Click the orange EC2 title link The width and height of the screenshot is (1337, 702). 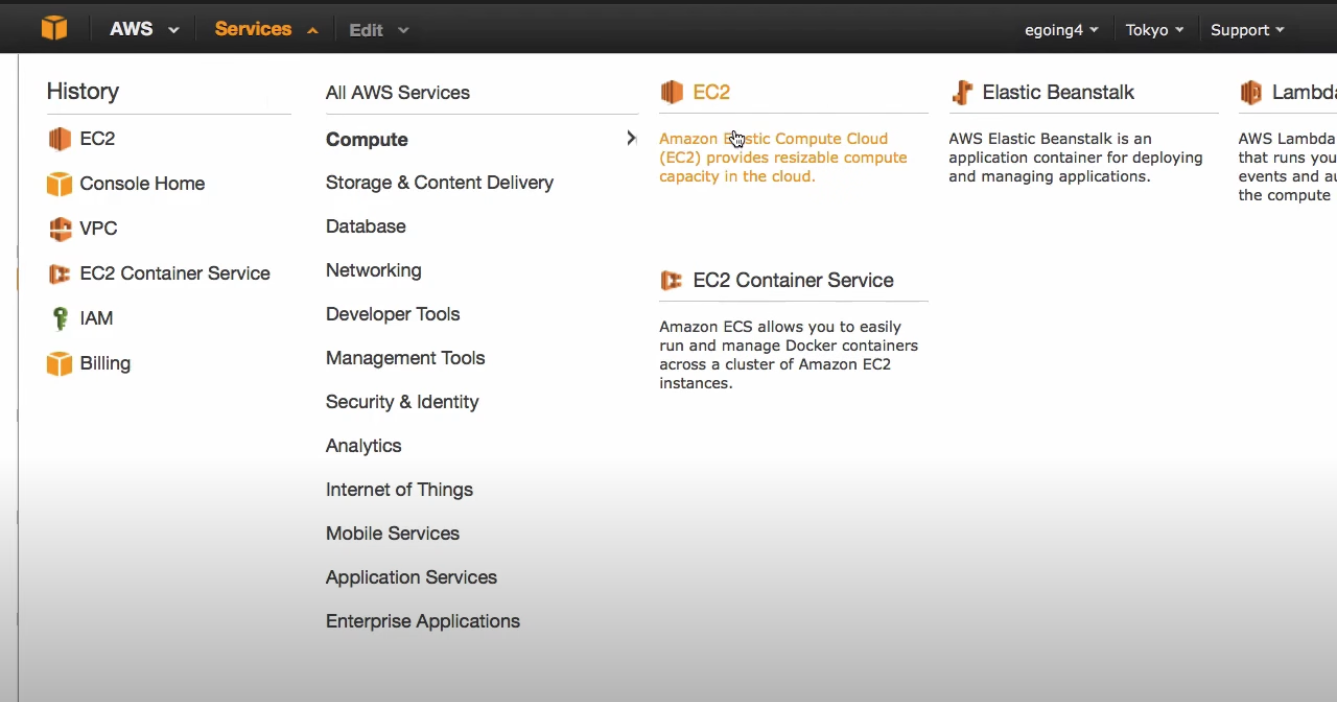(712, 92)
